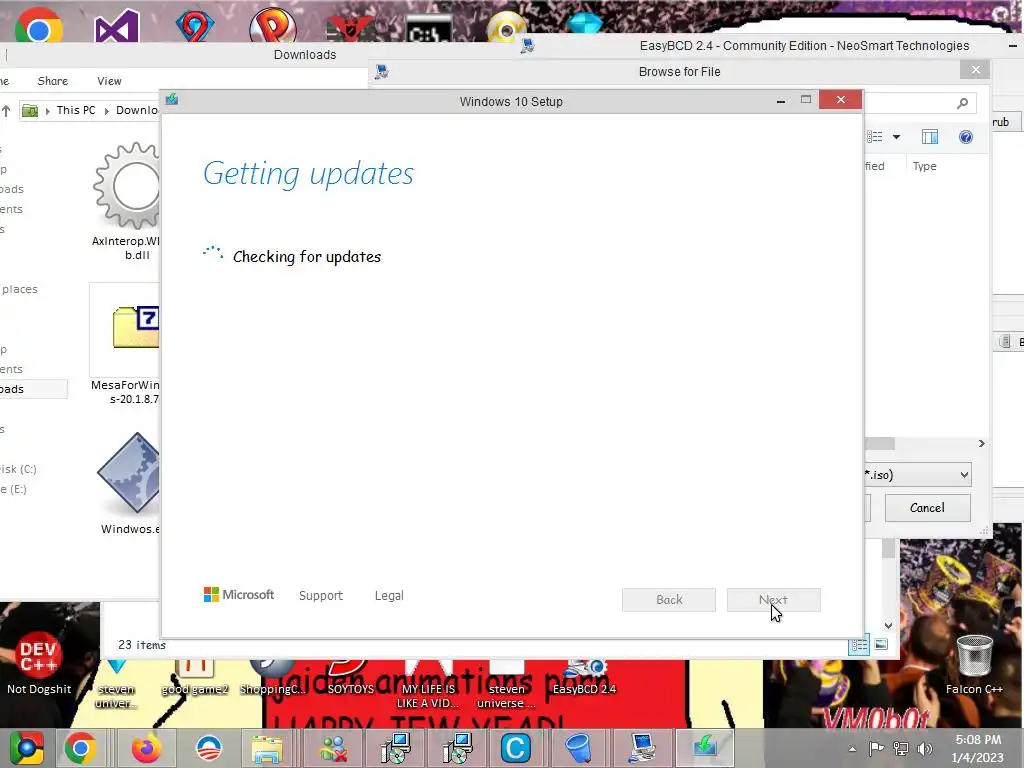This screenshot has width=1024, height=768.
Task: Click the blue help icon in Browse for File
Action: click(x=966, y=136)
